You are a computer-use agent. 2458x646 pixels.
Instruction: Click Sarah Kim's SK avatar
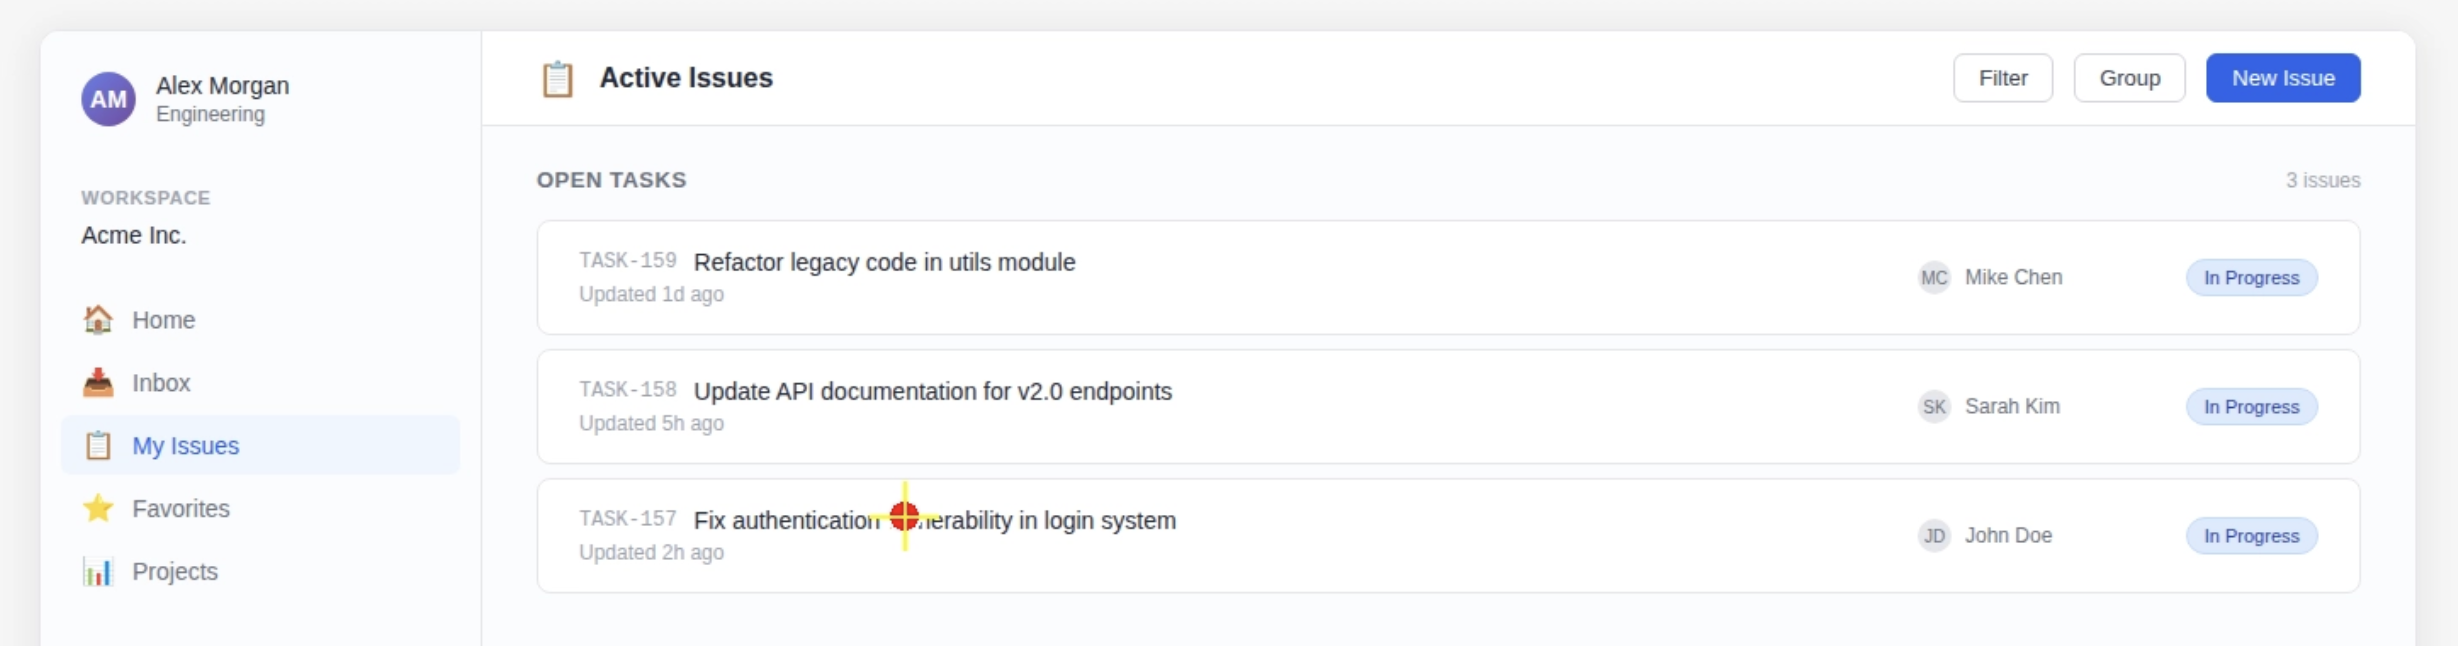click(x=1934, y=407)
